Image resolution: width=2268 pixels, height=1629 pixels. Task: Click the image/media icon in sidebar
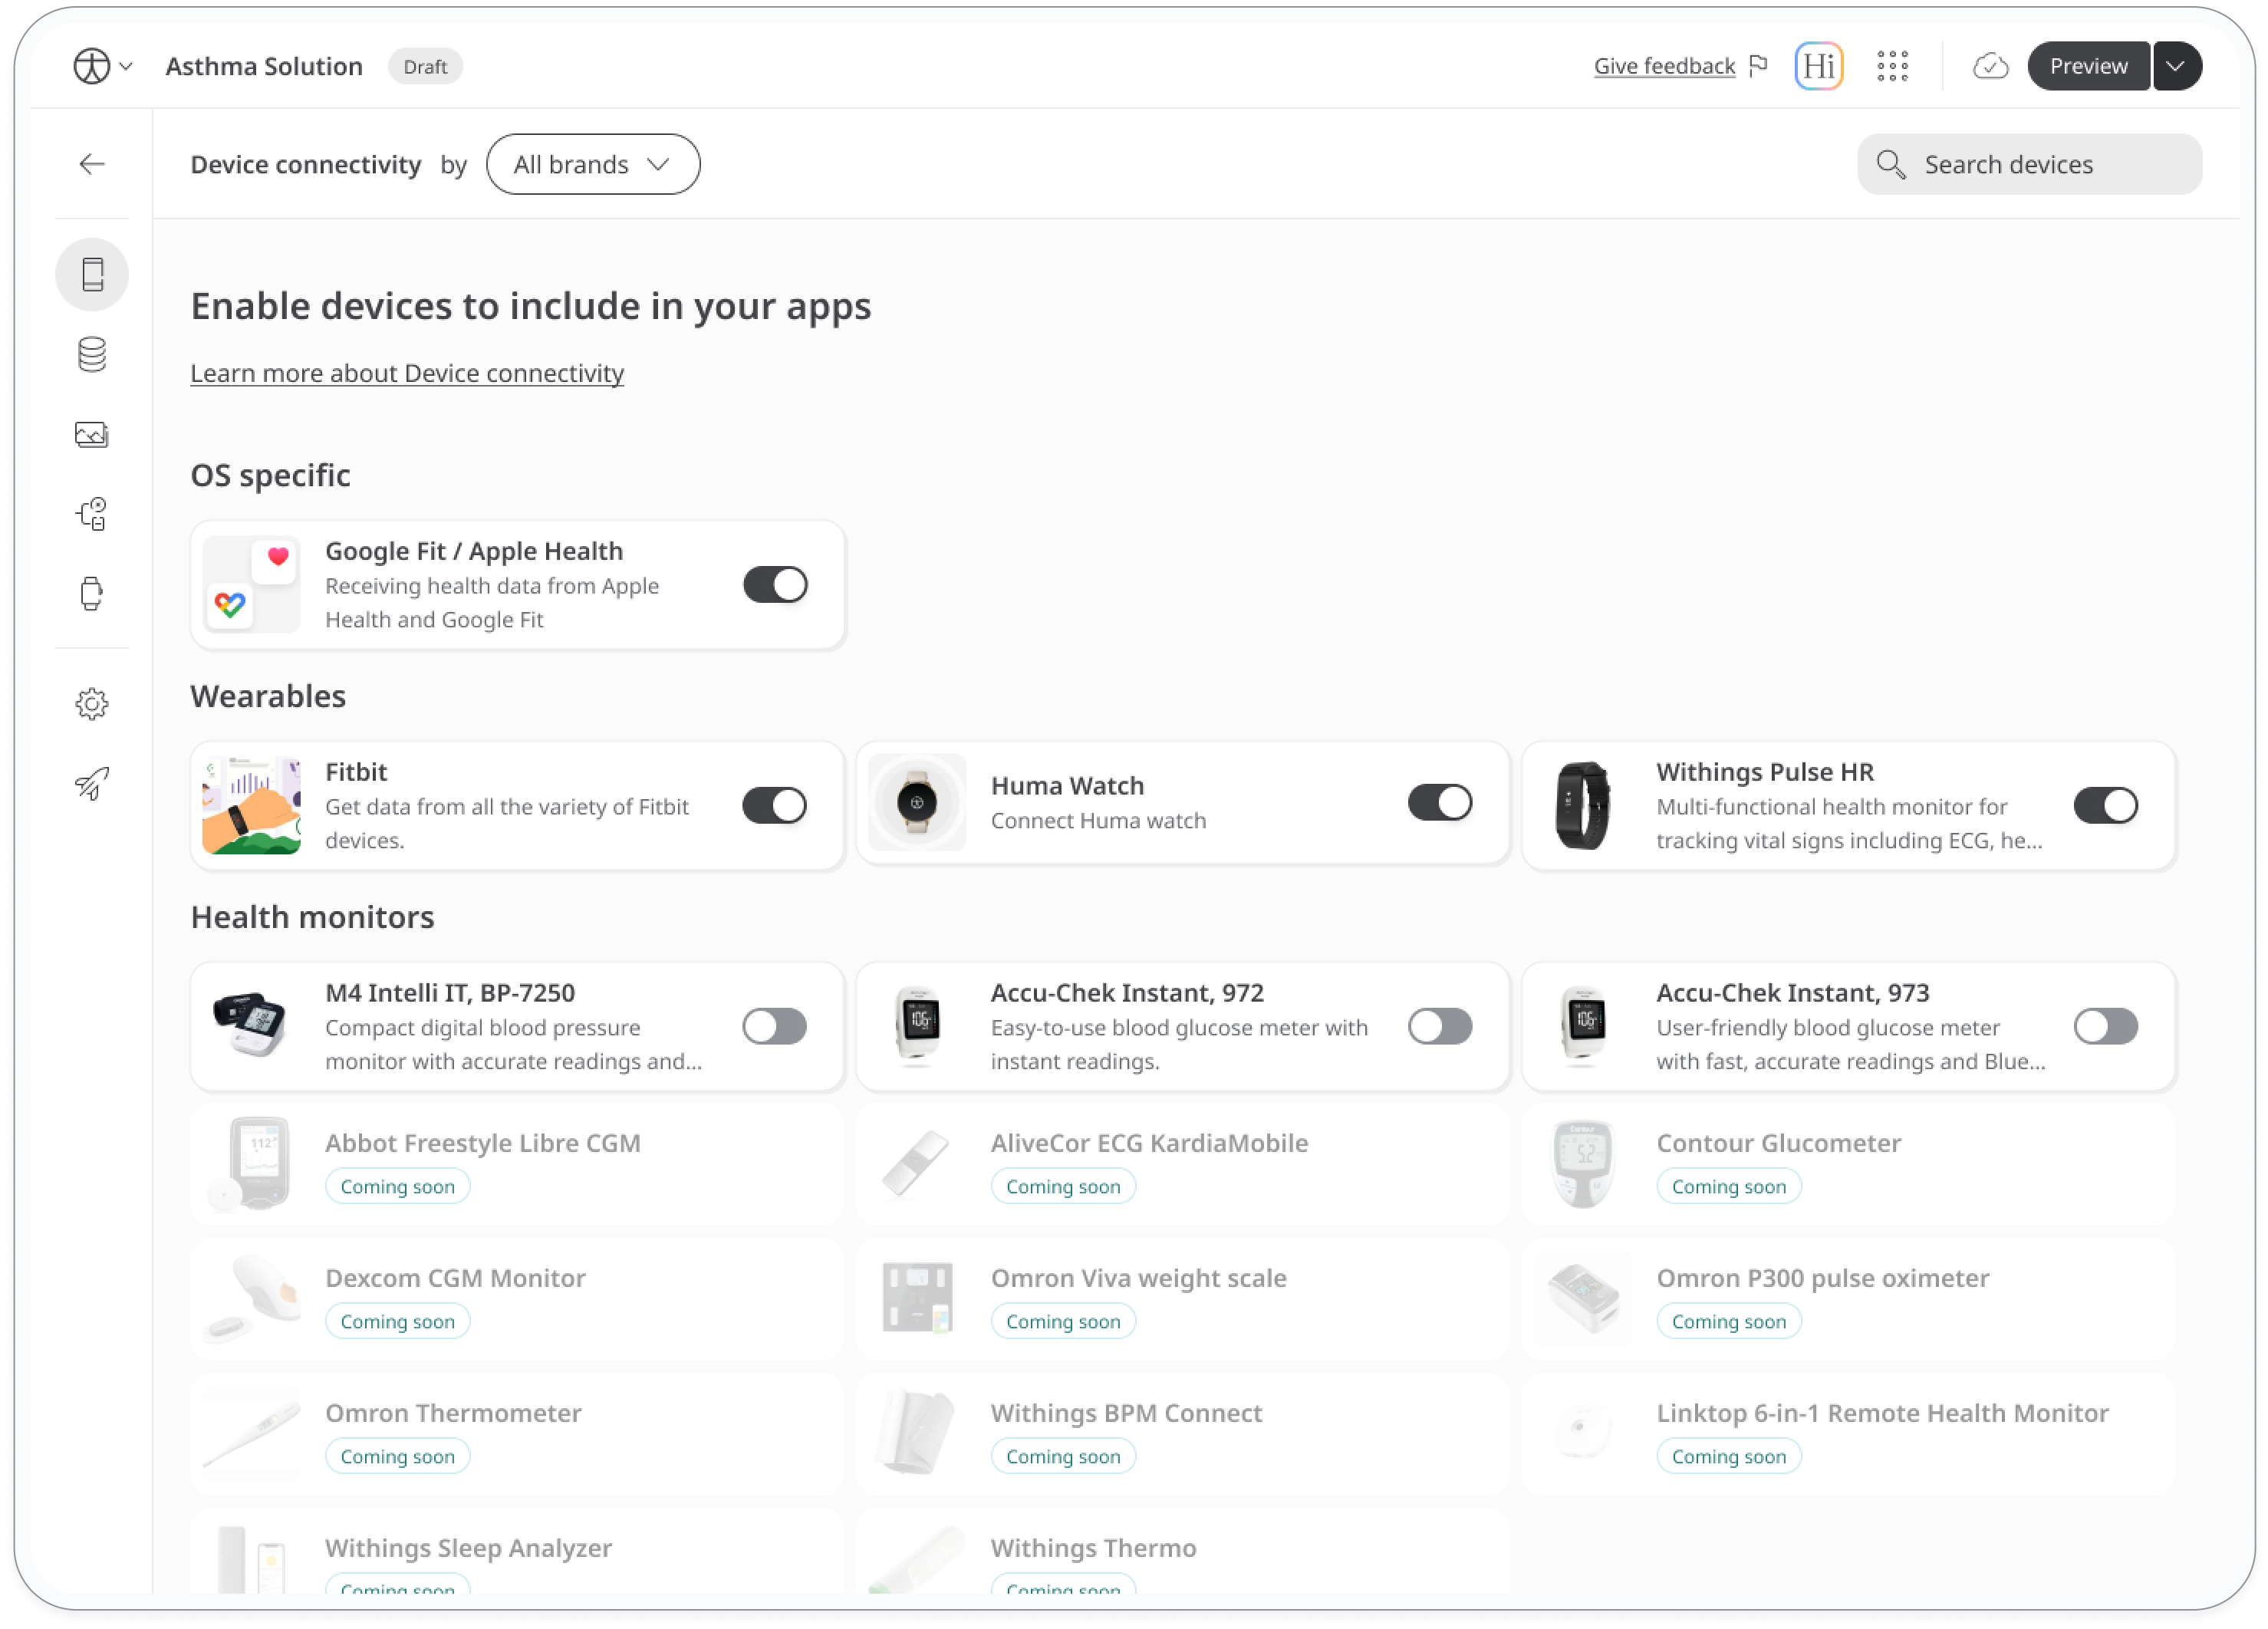coord(94,433)
